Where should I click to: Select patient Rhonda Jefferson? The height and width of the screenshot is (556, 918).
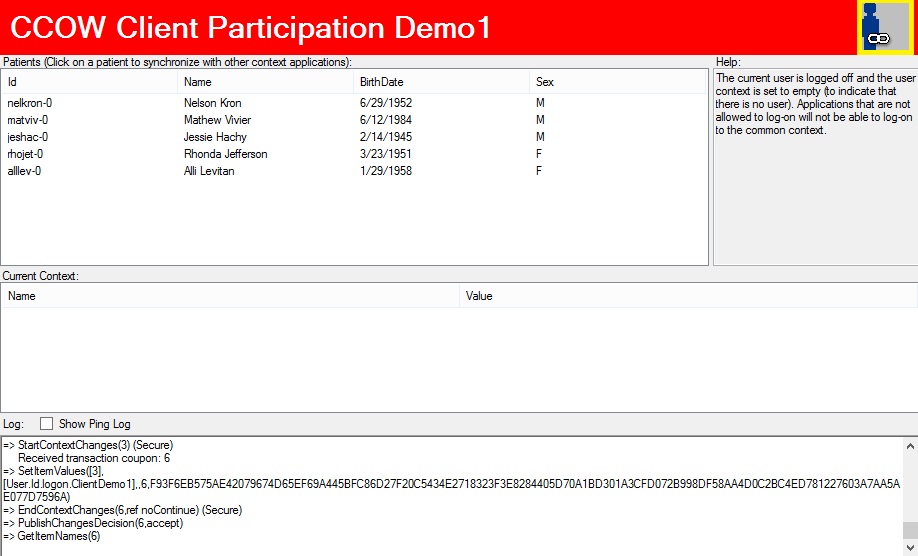(225, 154)
